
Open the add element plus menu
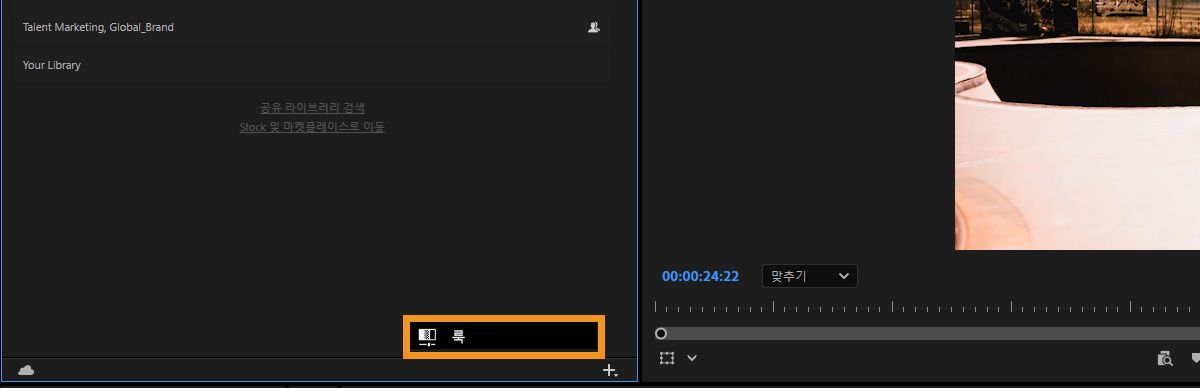pos(610,371)
